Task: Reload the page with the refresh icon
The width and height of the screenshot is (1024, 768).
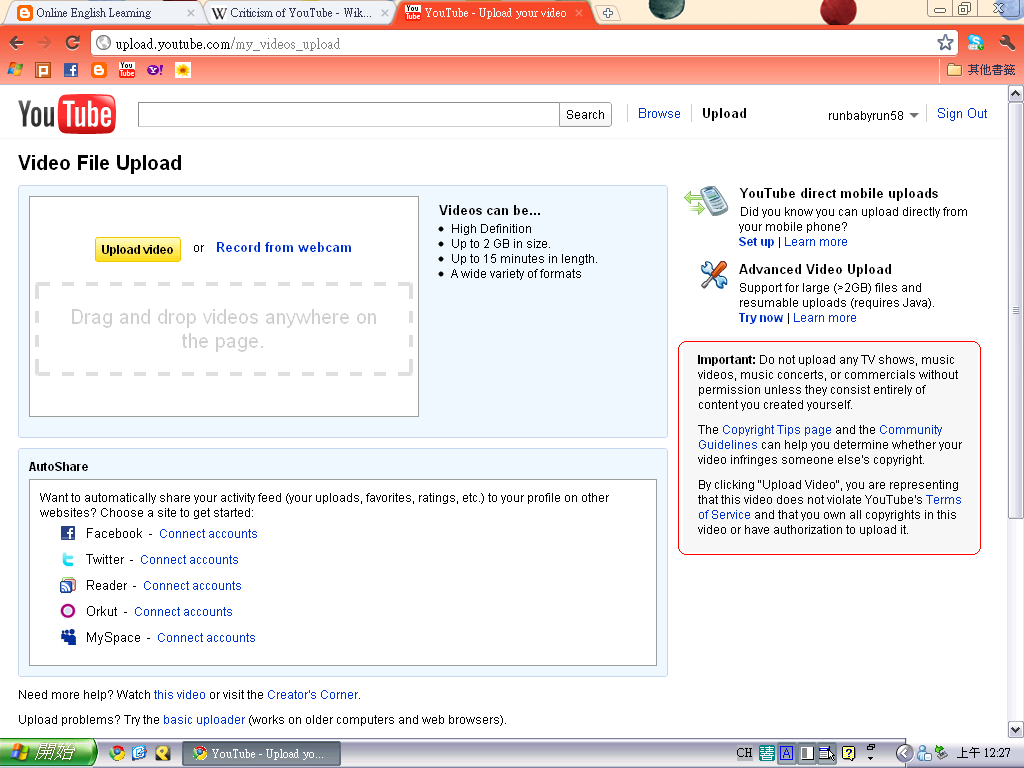Action: [72, 43]
